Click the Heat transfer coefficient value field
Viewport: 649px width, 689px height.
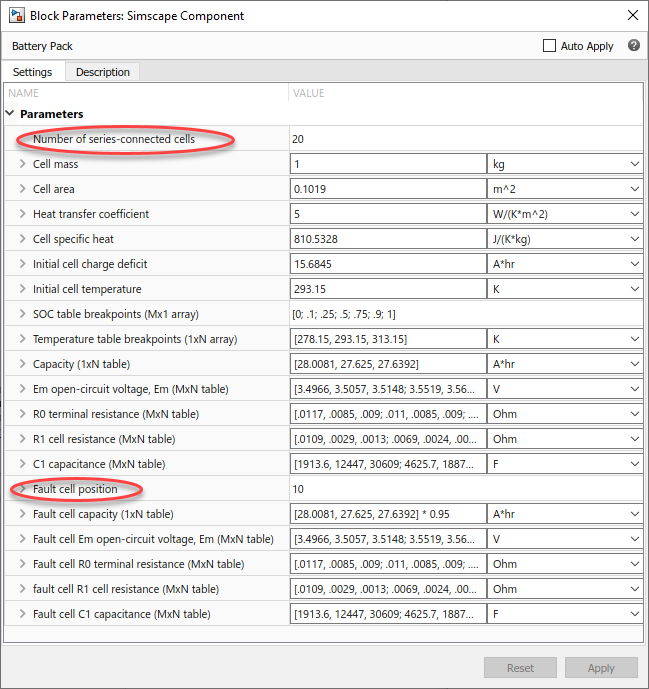(388, 214)
